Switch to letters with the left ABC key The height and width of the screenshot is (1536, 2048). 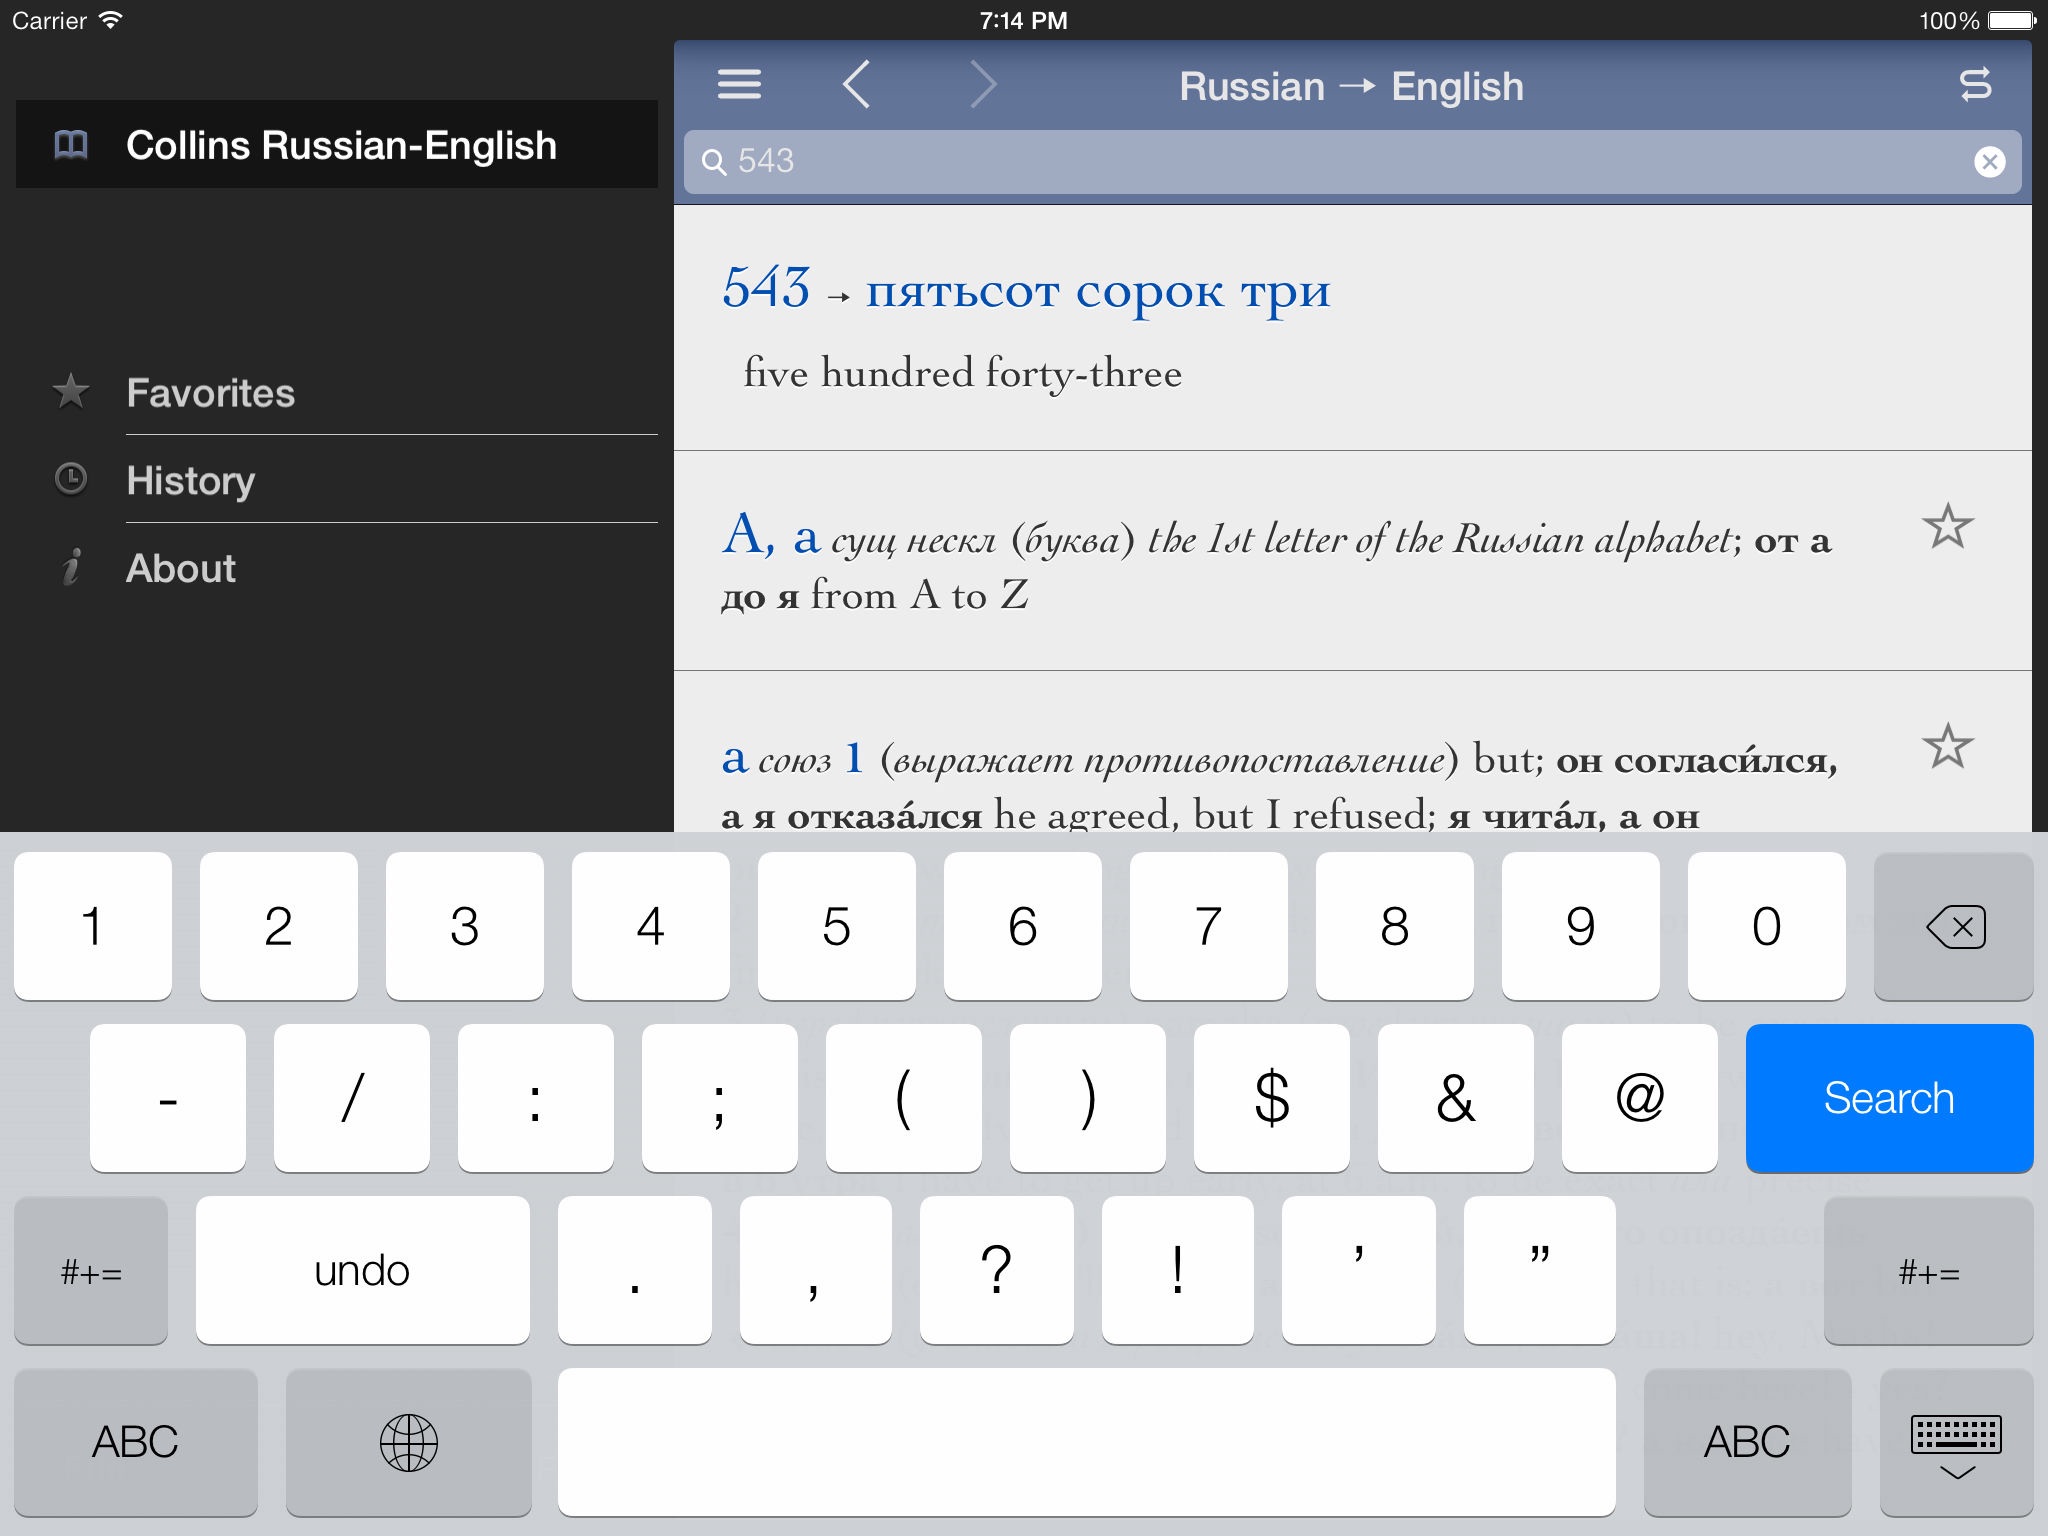pos(135,1442)
